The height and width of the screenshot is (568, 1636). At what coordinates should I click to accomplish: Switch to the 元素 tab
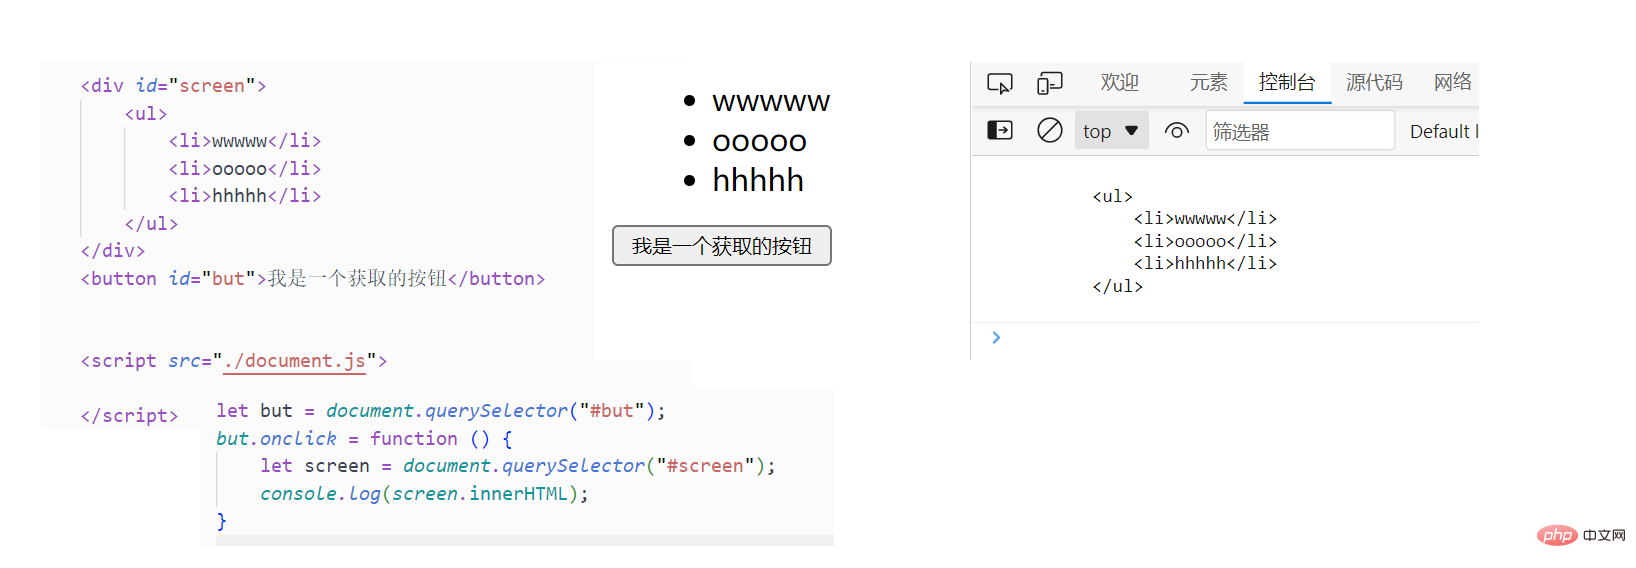[1208, 82]
